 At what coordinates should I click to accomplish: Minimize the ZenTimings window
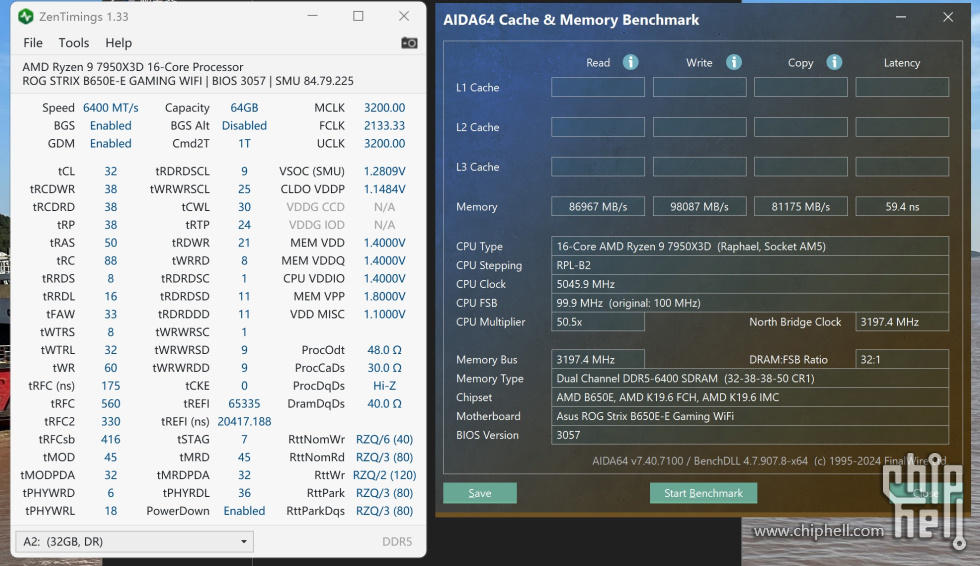312,16
